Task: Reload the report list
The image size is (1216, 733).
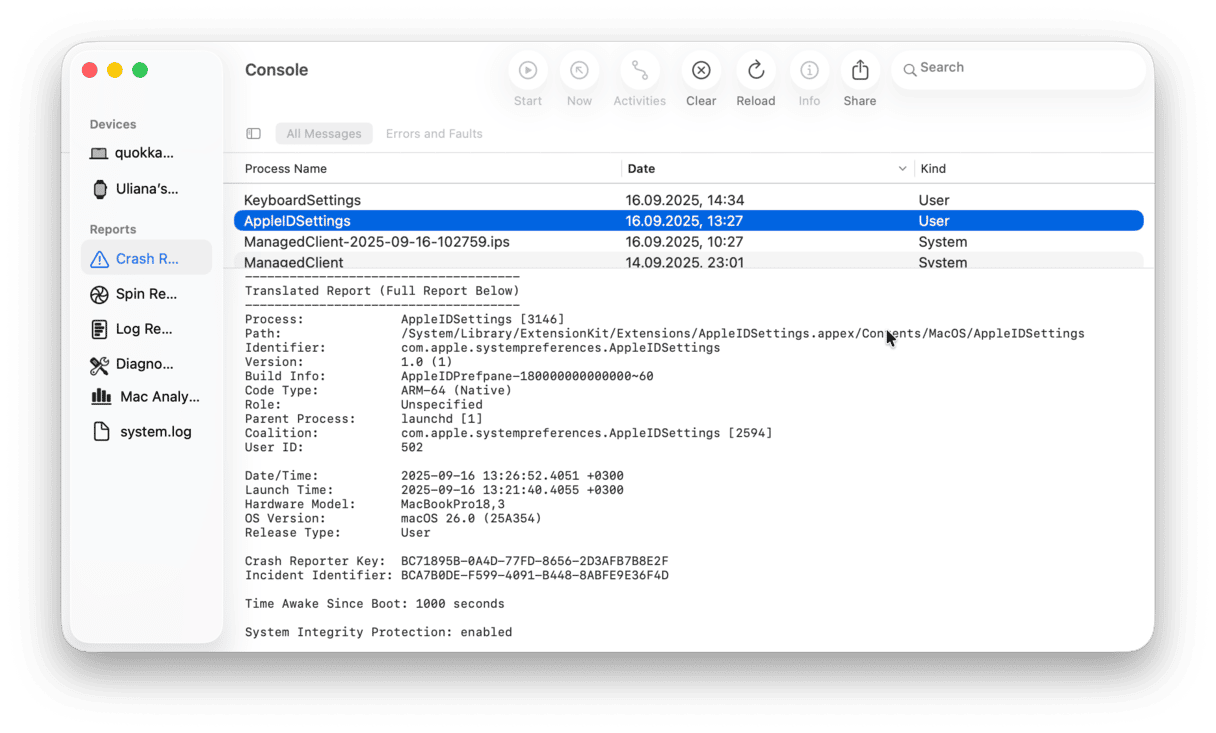Action: coord(756,70)
